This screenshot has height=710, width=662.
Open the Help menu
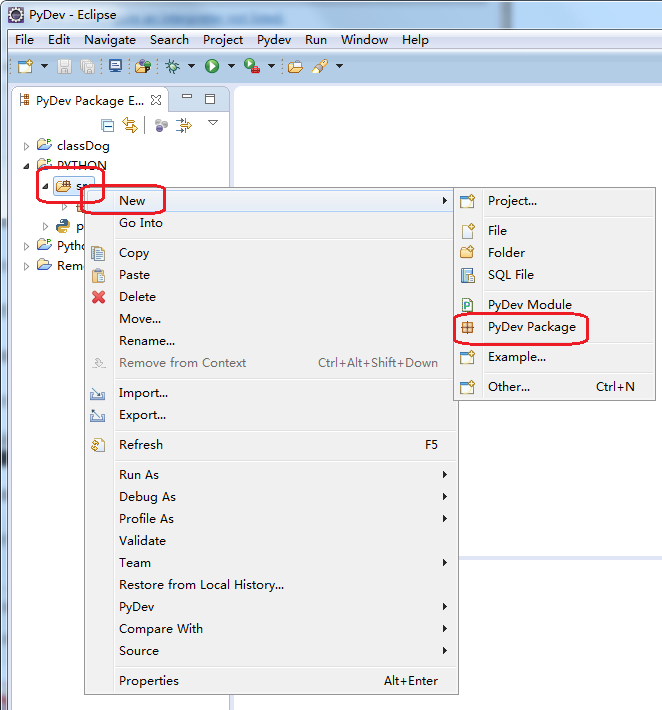(x=415, y=40)
